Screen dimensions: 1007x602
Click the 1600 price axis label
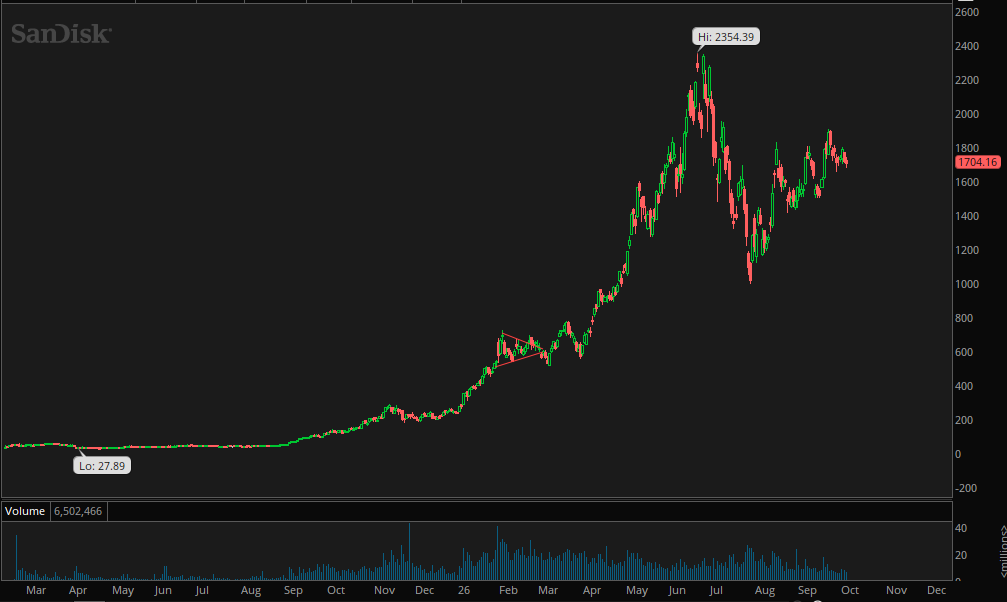[967, 182]
